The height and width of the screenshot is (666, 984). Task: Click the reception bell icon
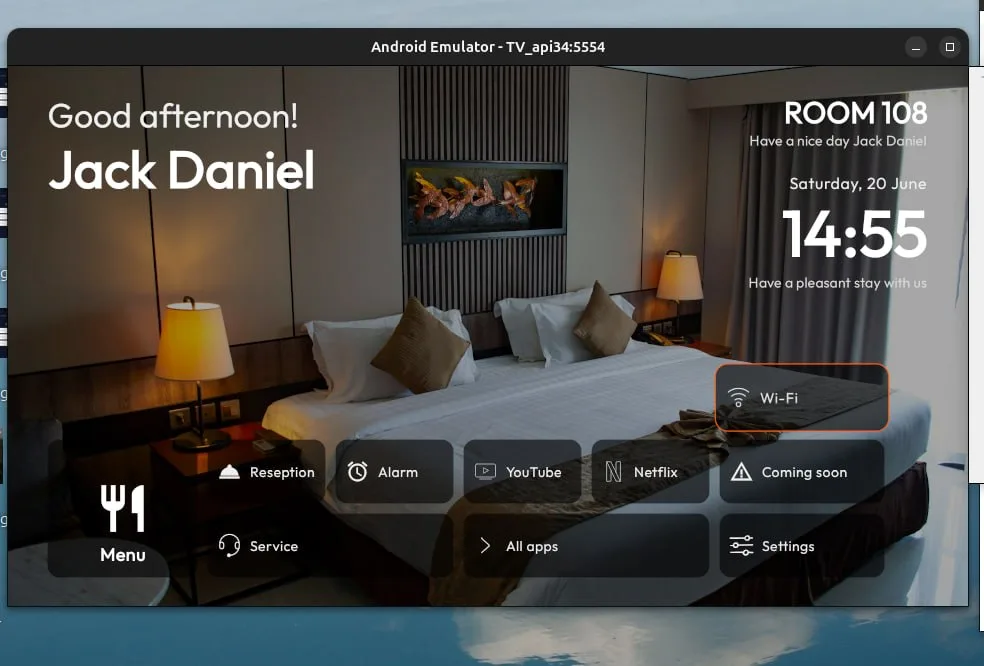(x=229, y=471)
